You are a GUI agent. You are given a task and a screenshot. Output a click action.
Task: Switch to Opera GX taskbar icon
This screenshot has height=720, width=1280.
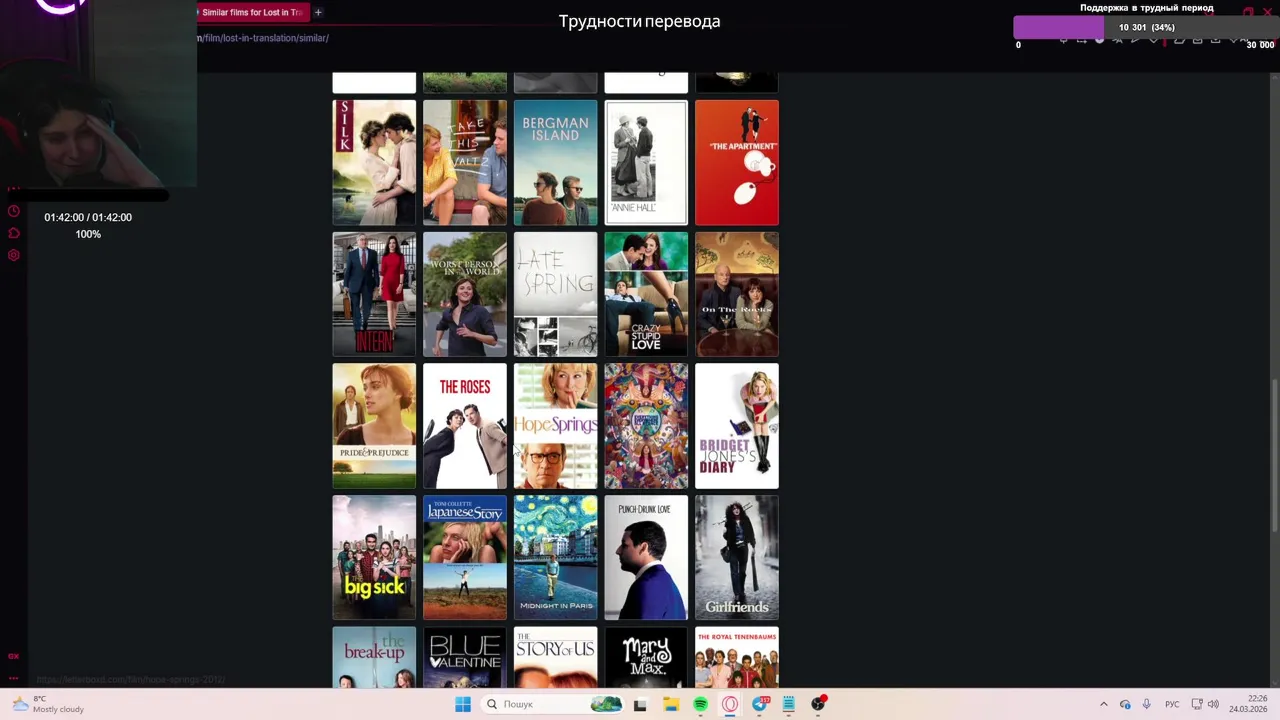730,704
